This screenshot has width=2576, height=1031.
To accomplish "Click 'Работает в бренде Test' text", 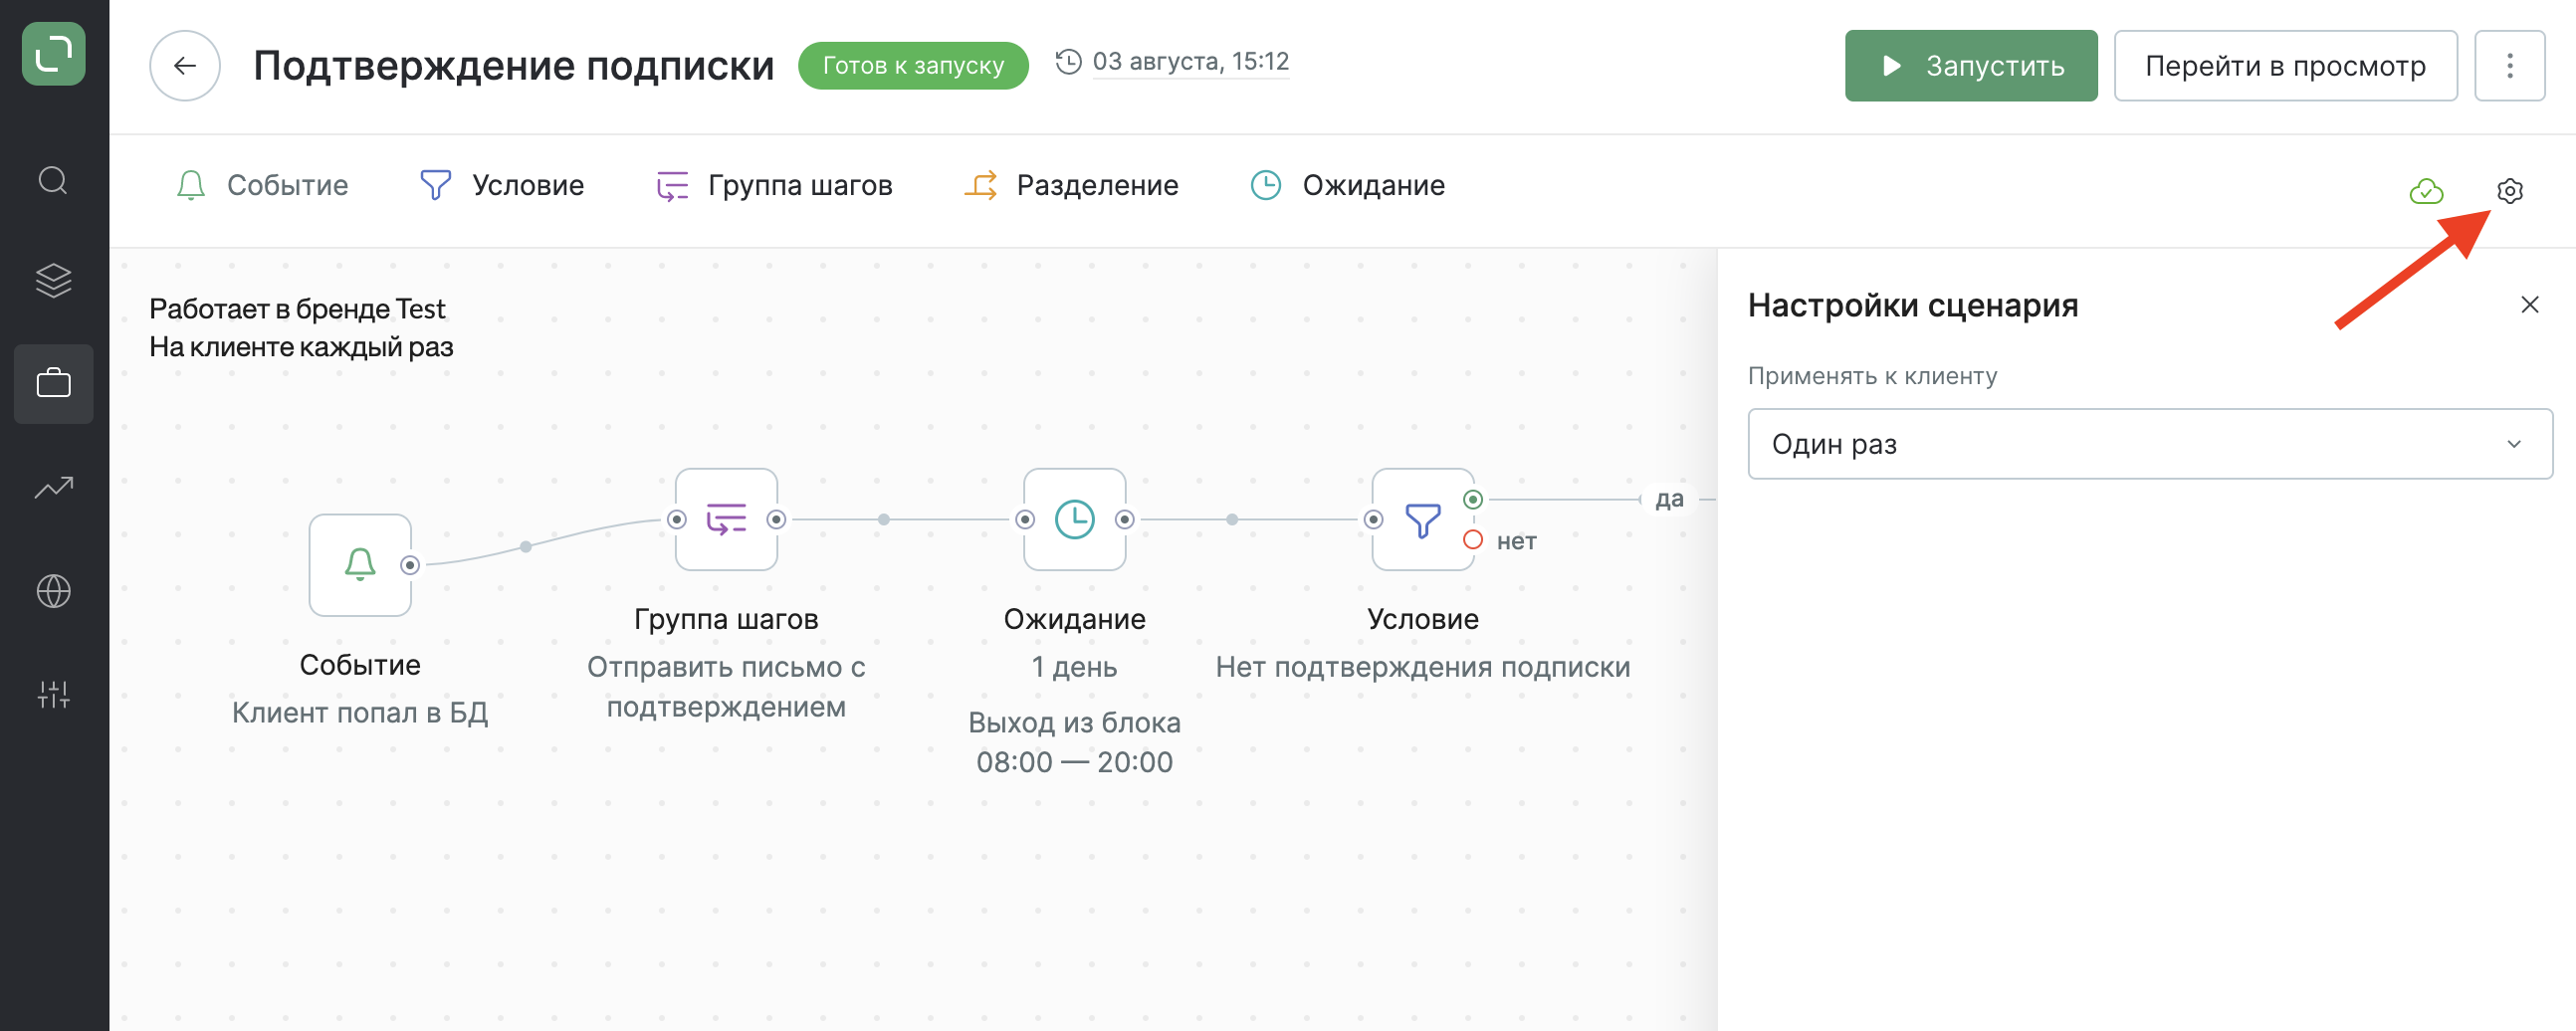I will [297, 309].
